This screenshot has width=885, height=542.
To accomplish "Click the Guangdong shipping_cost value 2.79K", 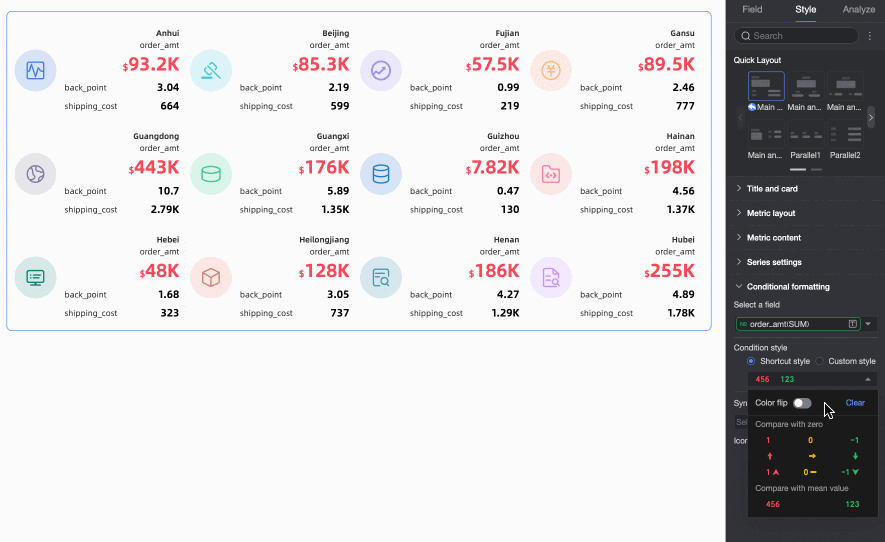I will click(x=165, y=209).
